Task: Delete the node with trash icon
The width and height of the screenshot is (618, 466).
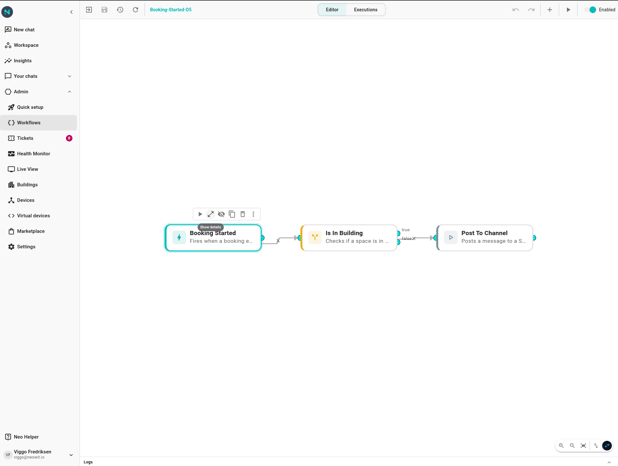Action: coord(242,214)
